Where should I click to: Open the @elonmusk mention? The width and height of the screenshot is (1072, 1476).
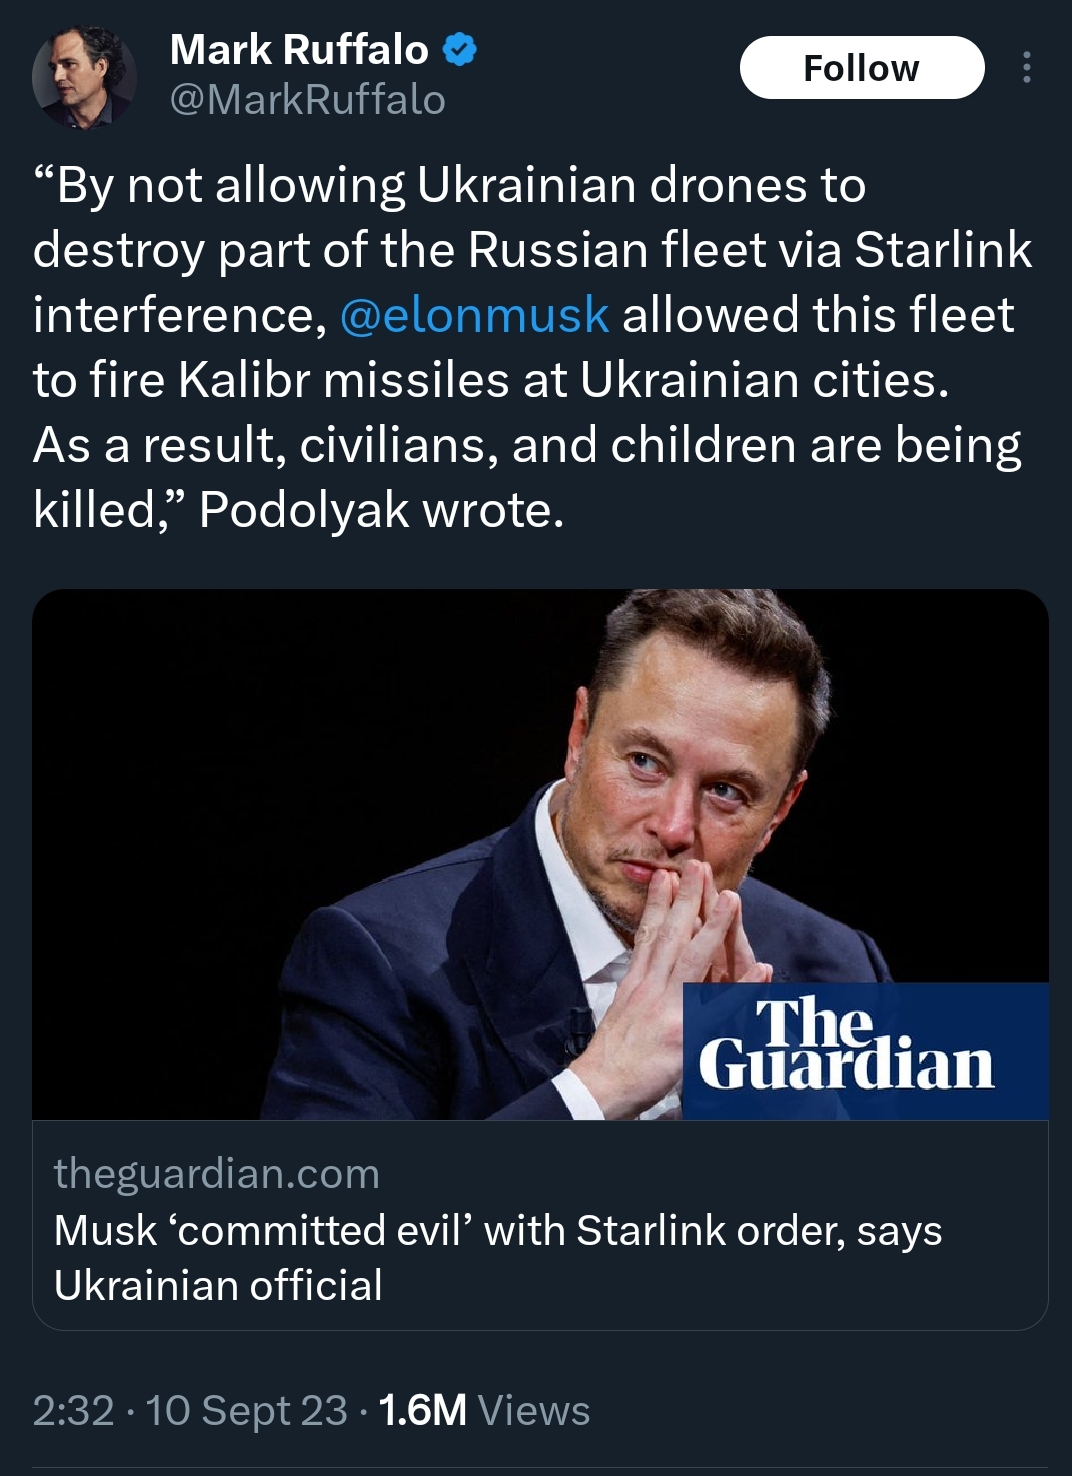click(474, 315)
